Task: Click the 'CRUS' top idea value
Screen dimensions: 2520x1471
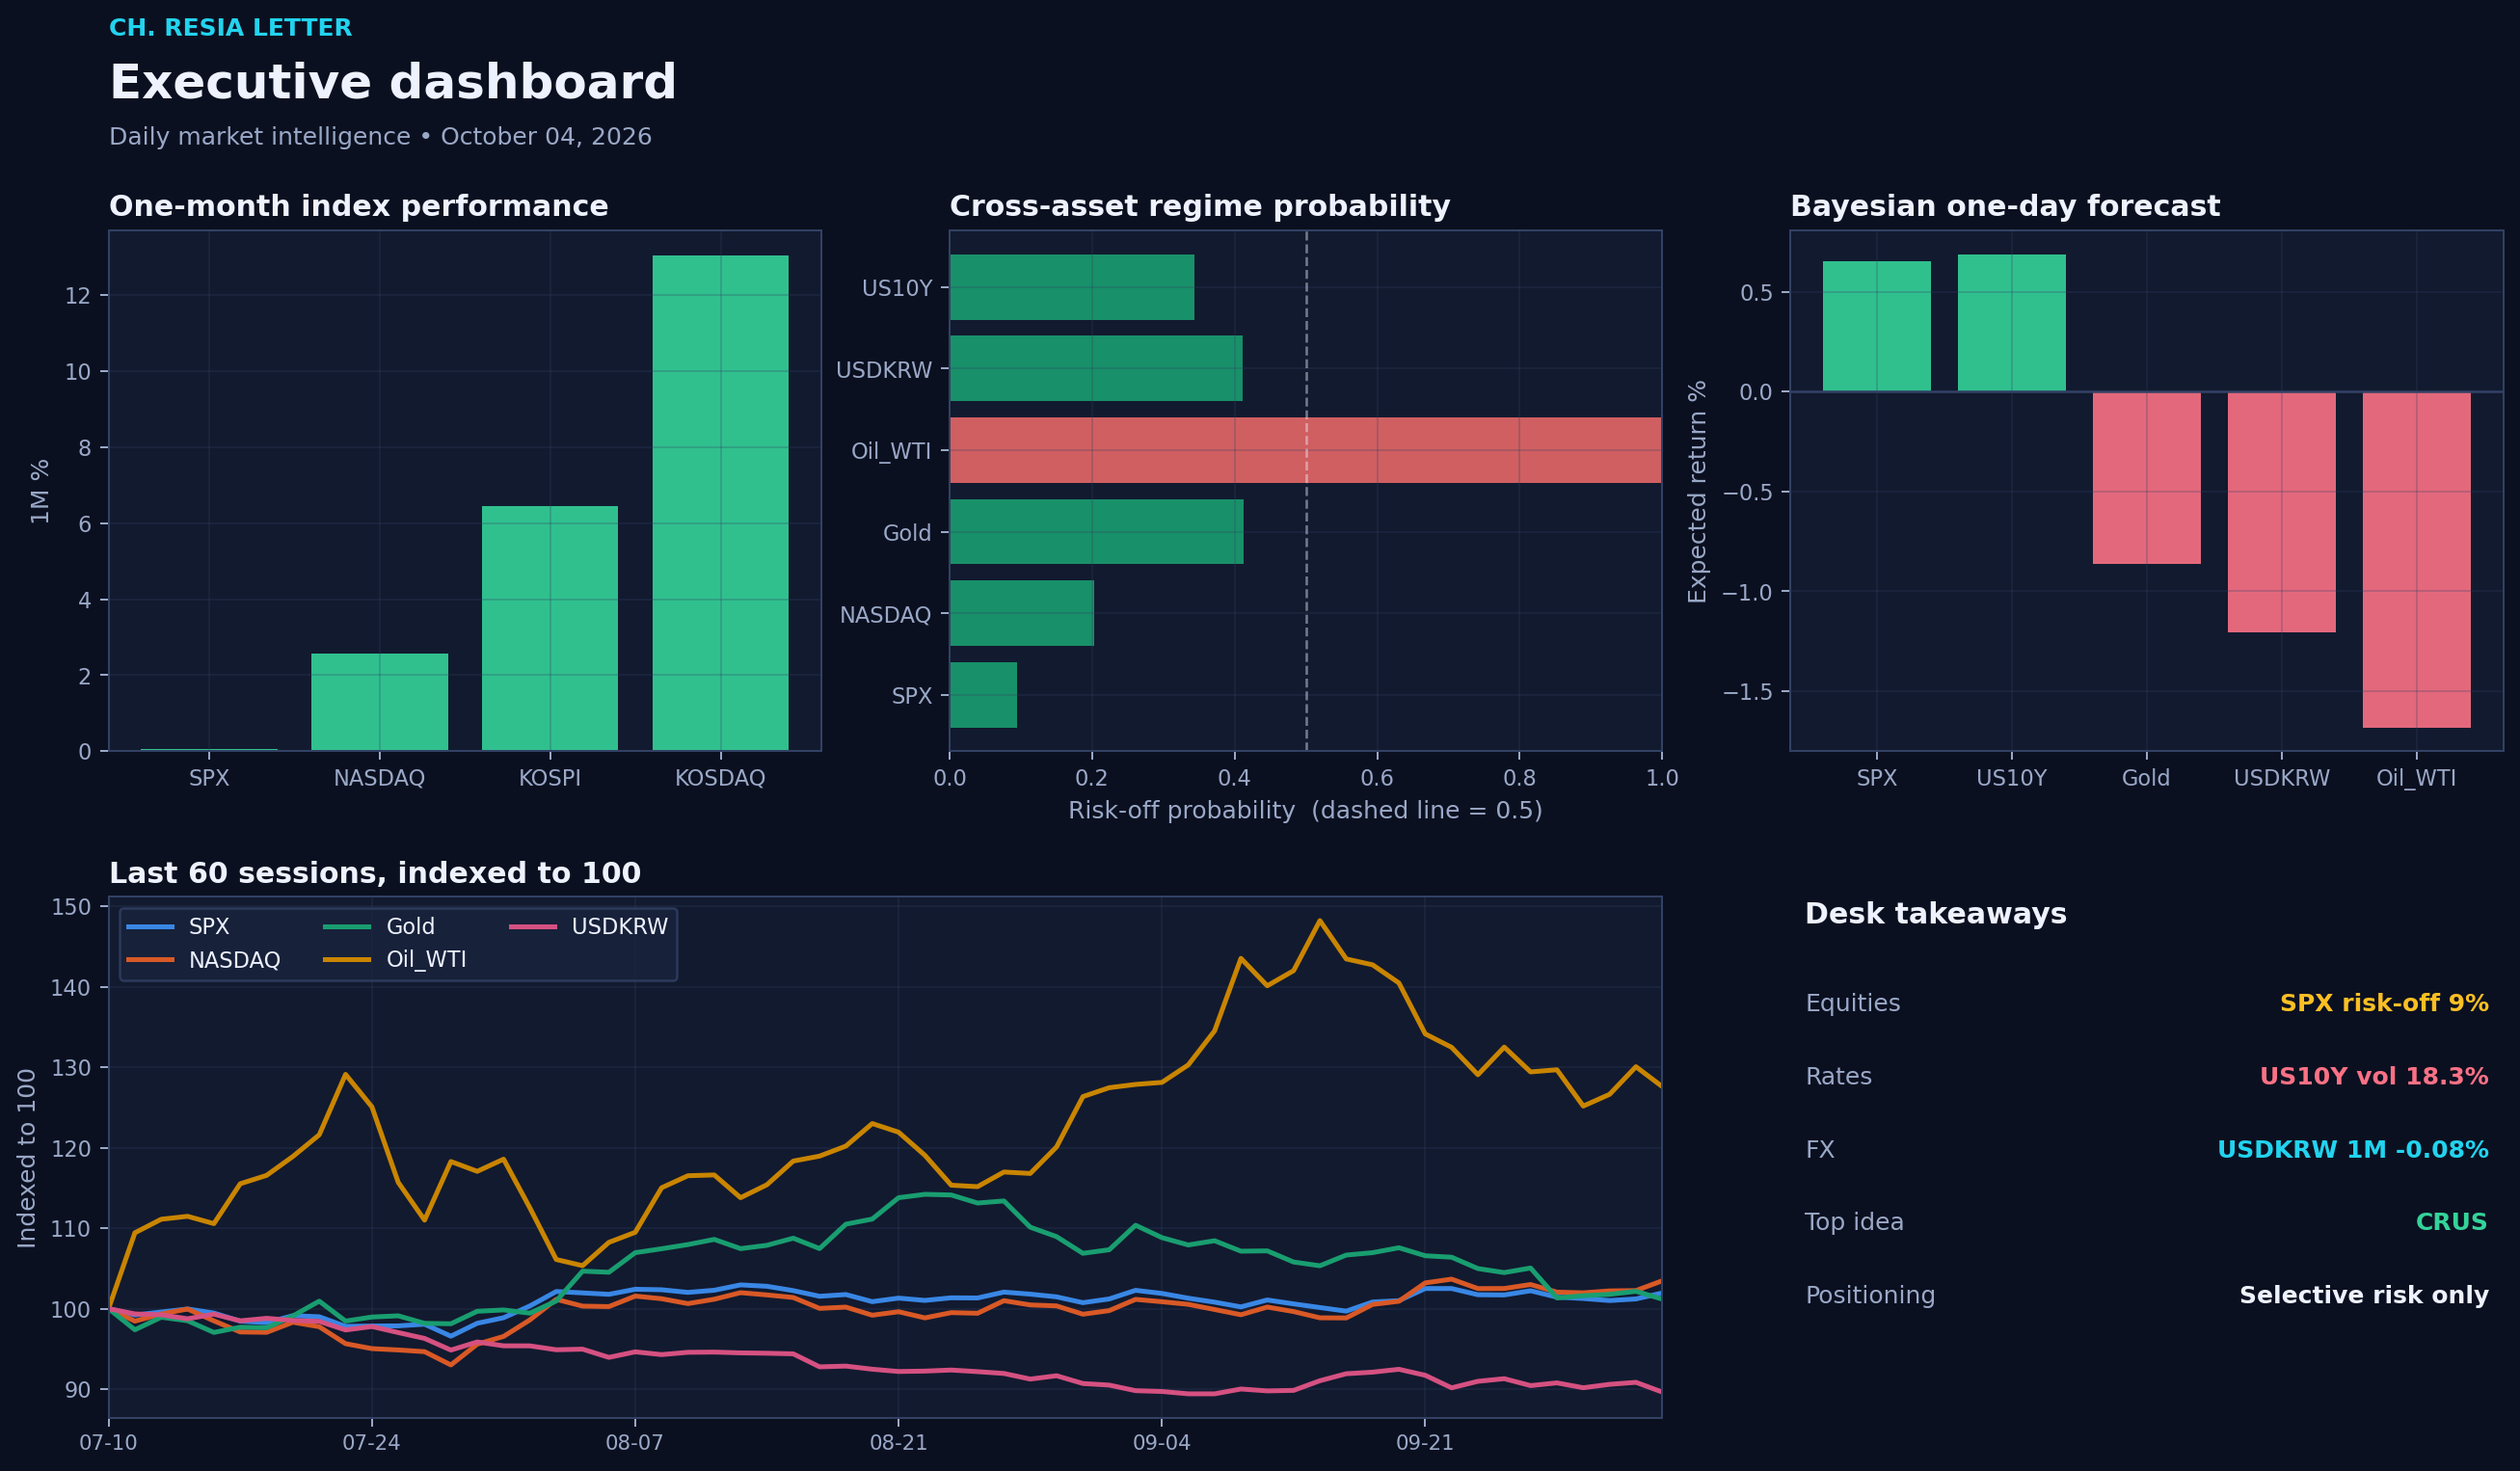Action: coord(2451,1222)
